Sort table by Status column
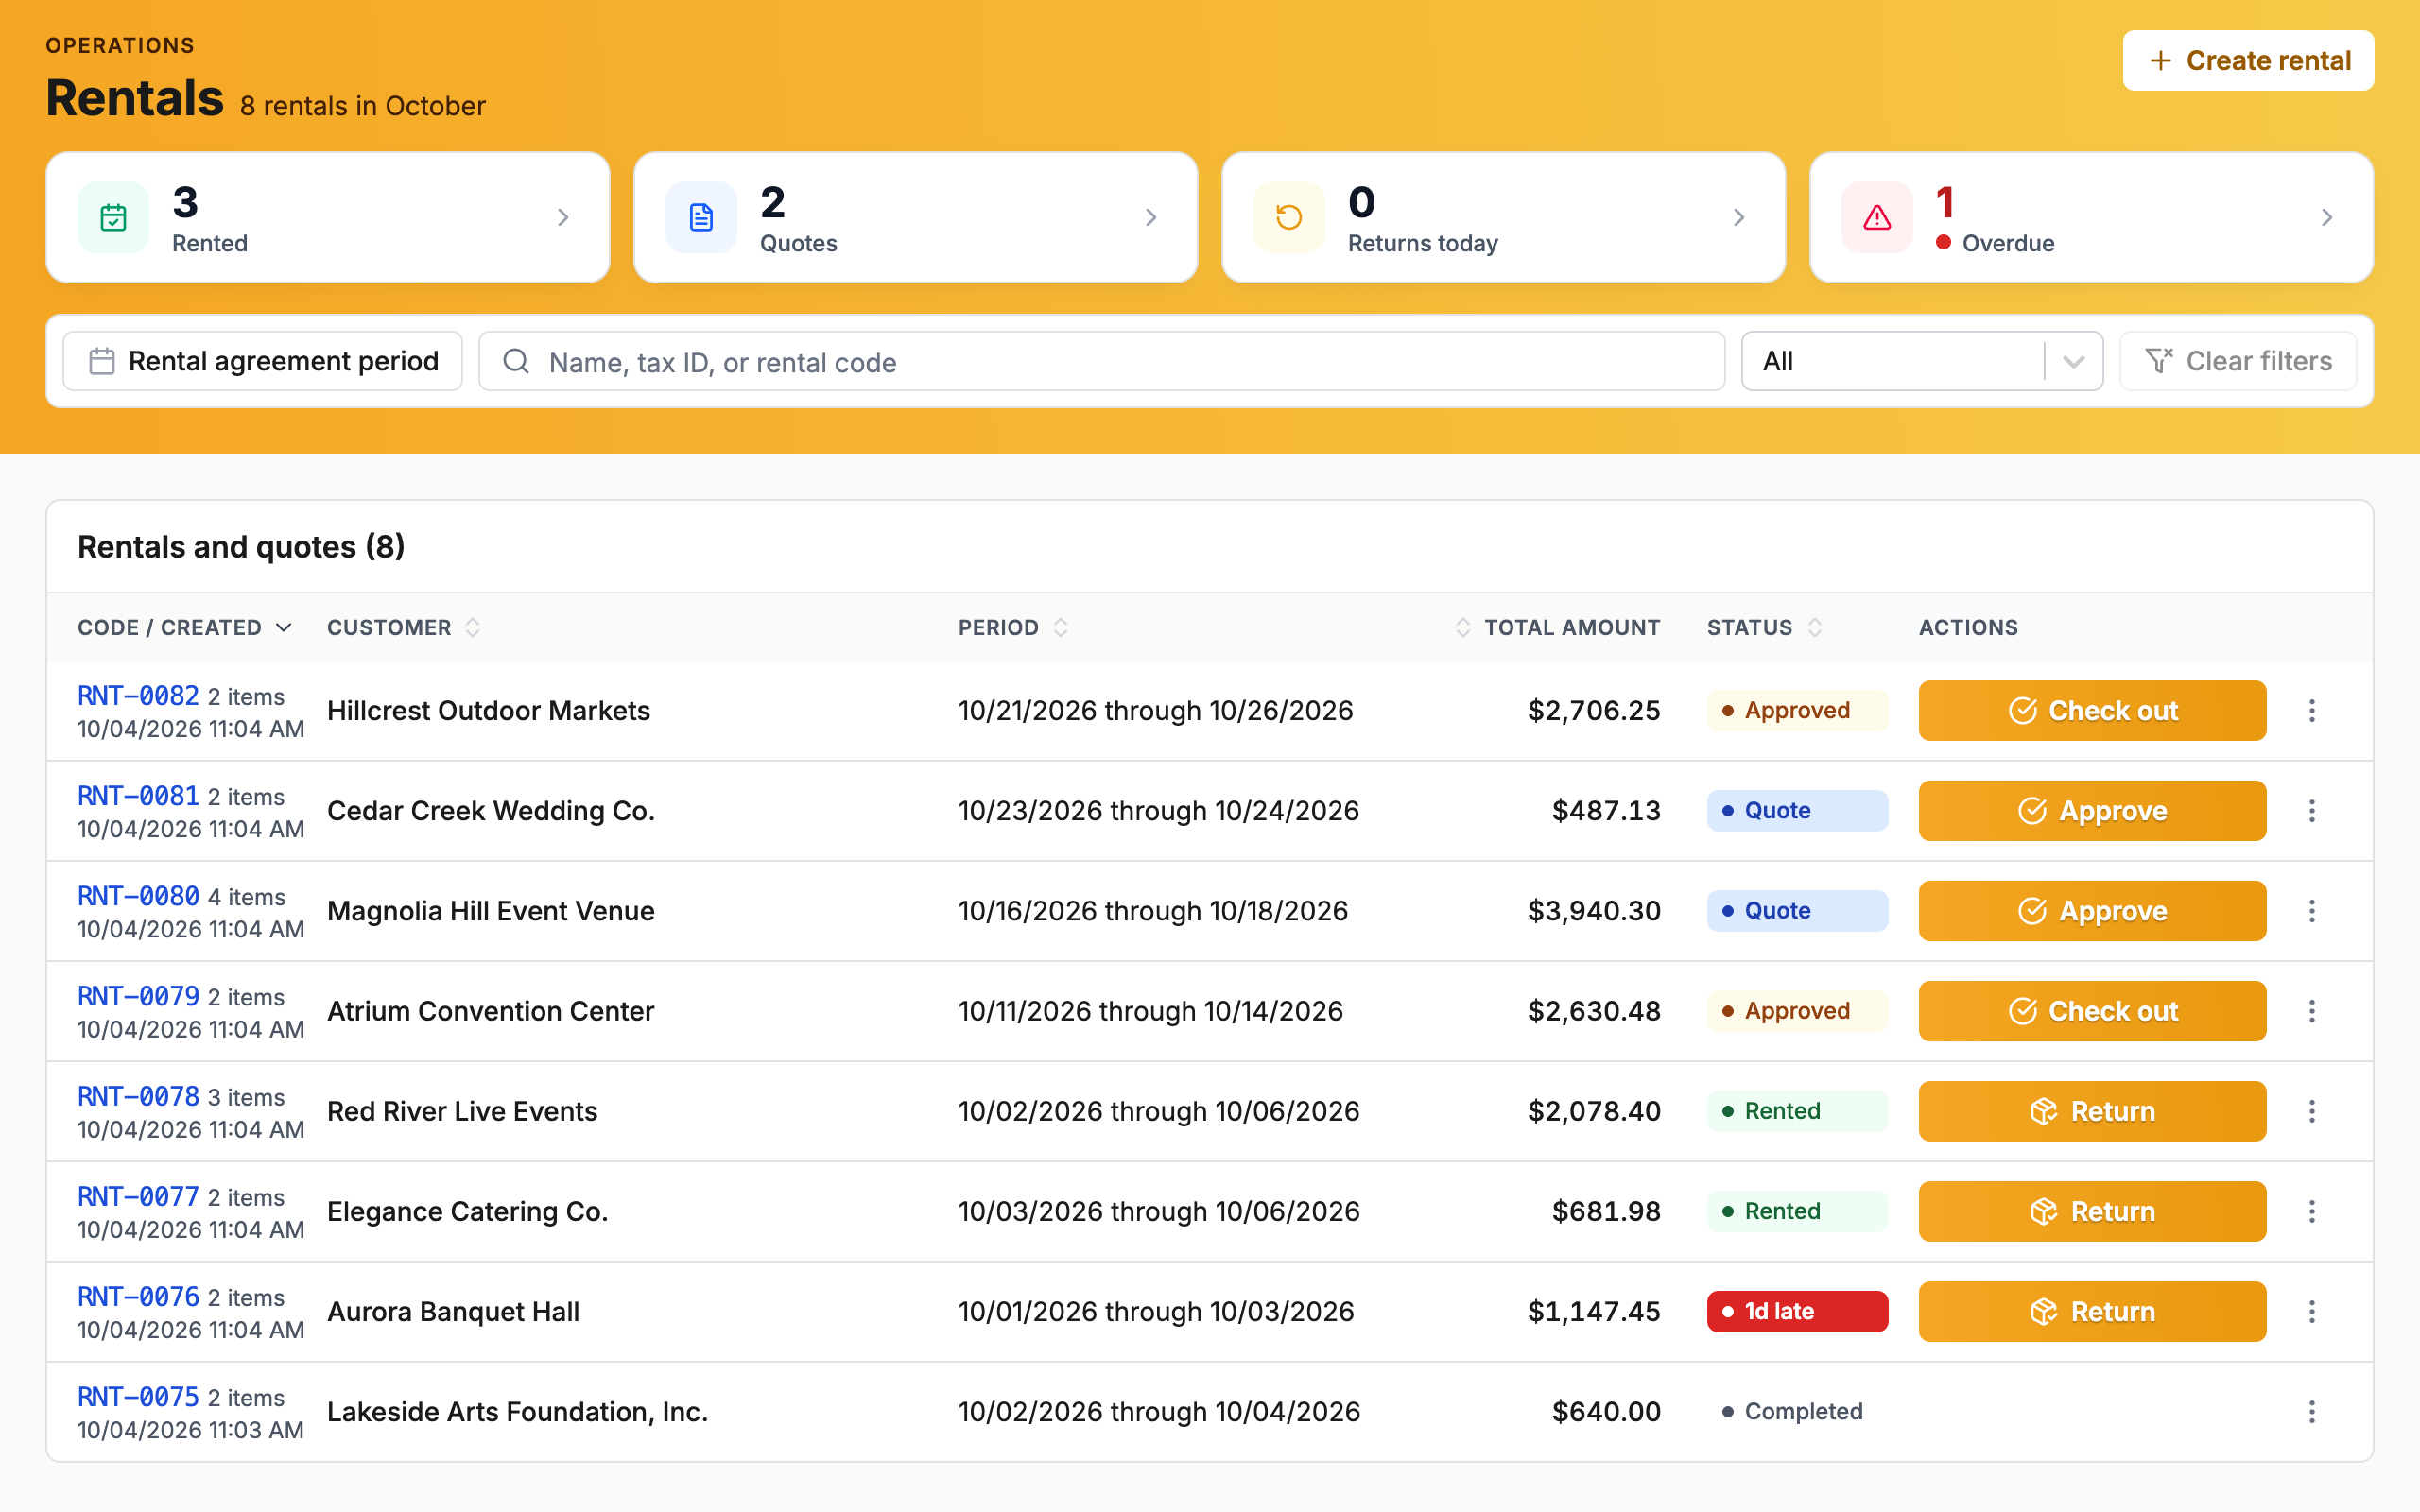2420x1512 pixels. 1764,628
